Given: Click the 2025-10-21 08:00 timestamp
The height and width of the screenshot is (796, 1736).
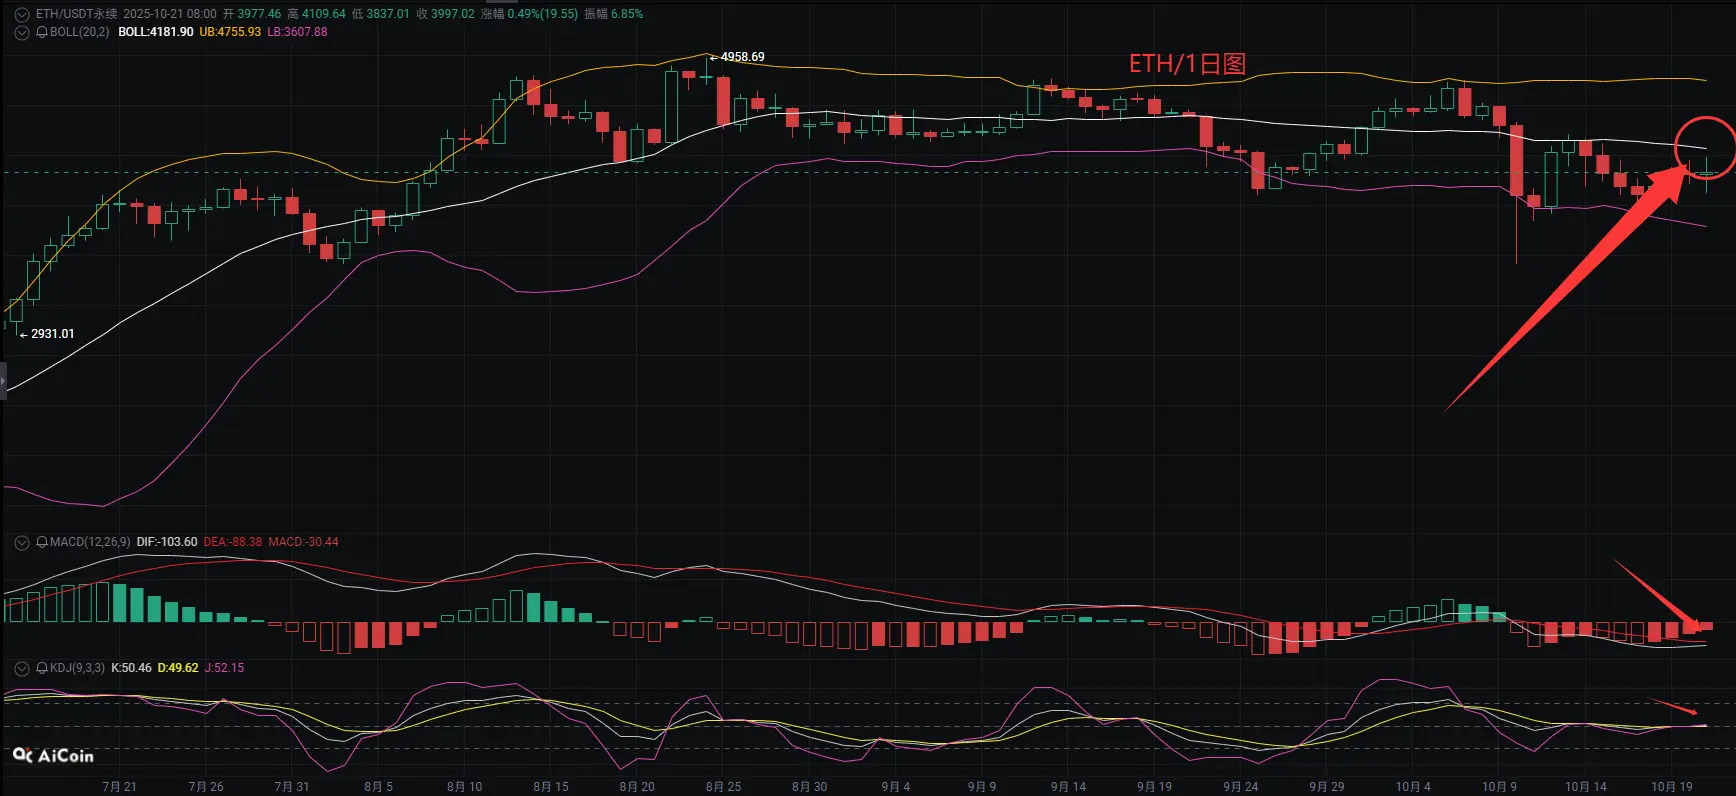Looking at the screenshot, I should click(x=170, y=14).
